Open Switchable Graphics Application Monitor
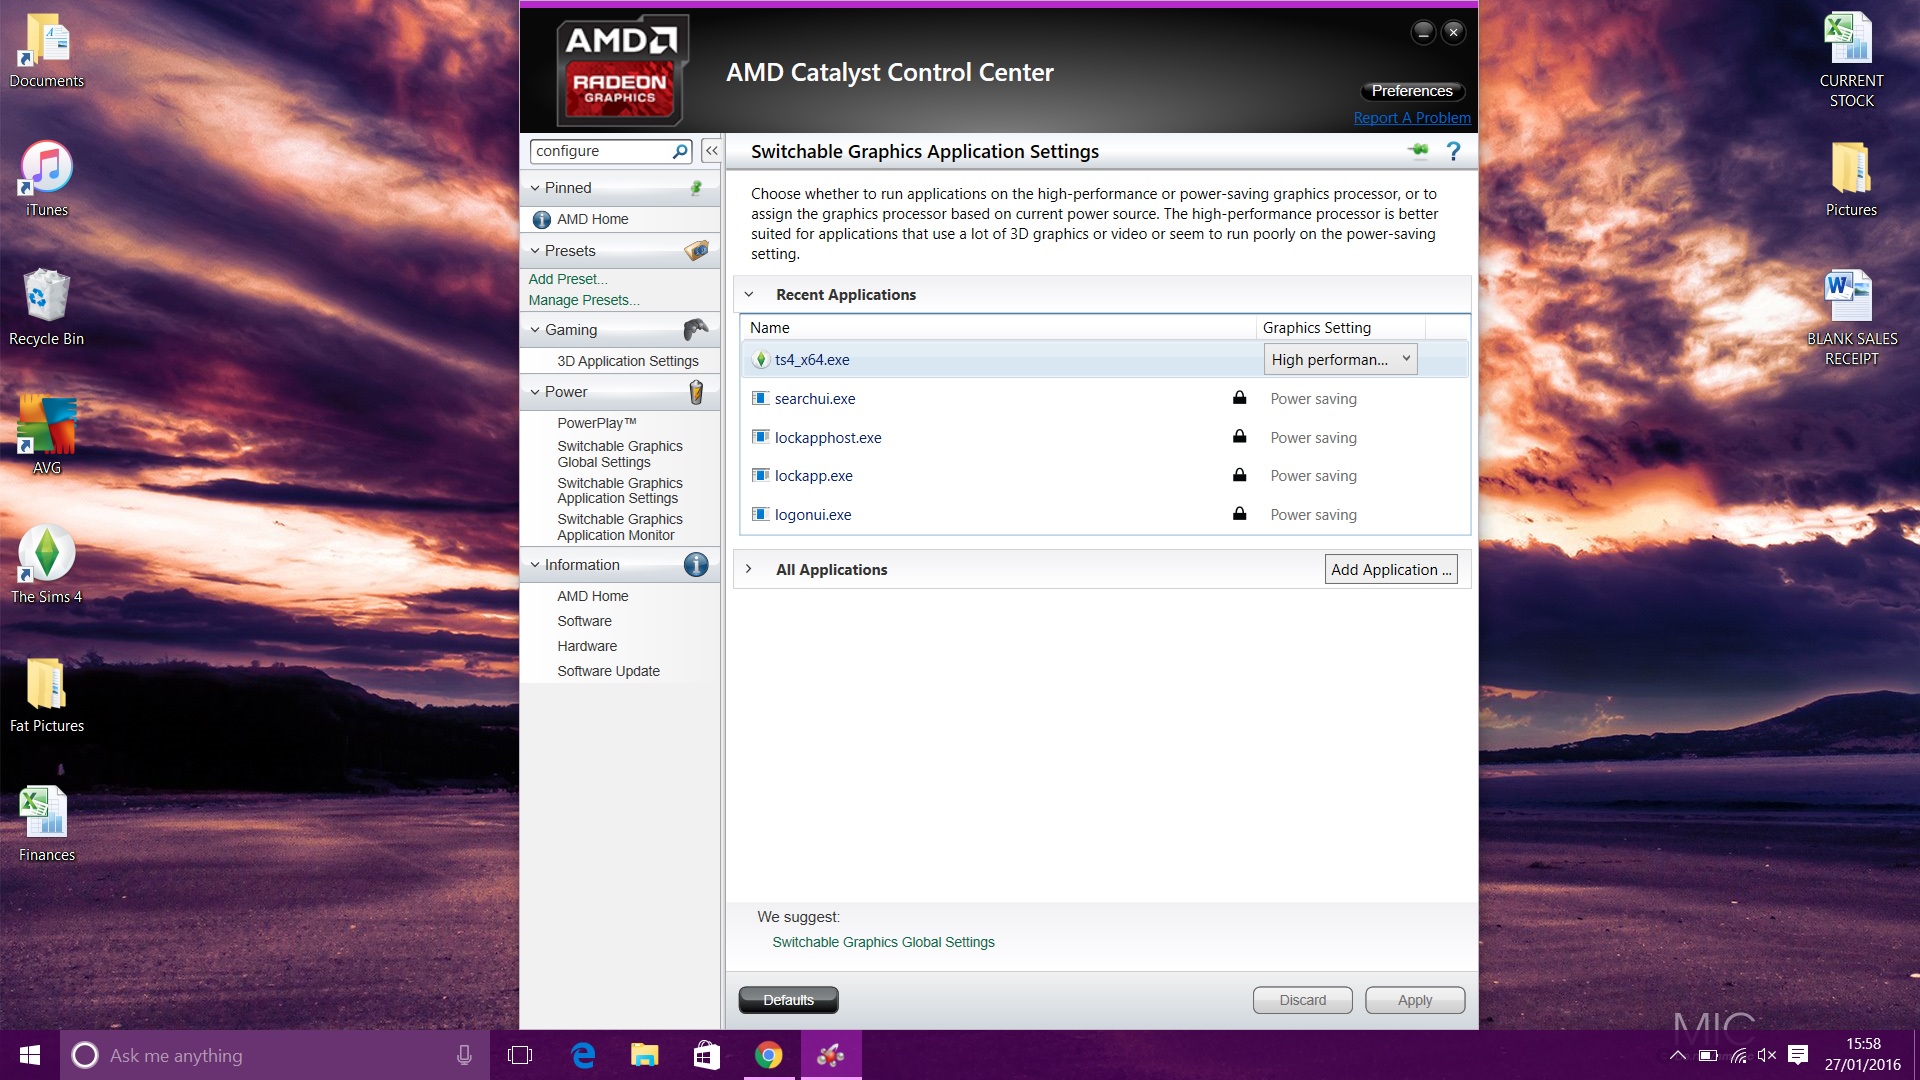Image resolution: width=1920 pixels, height=1080 pixels. [620, 527]
